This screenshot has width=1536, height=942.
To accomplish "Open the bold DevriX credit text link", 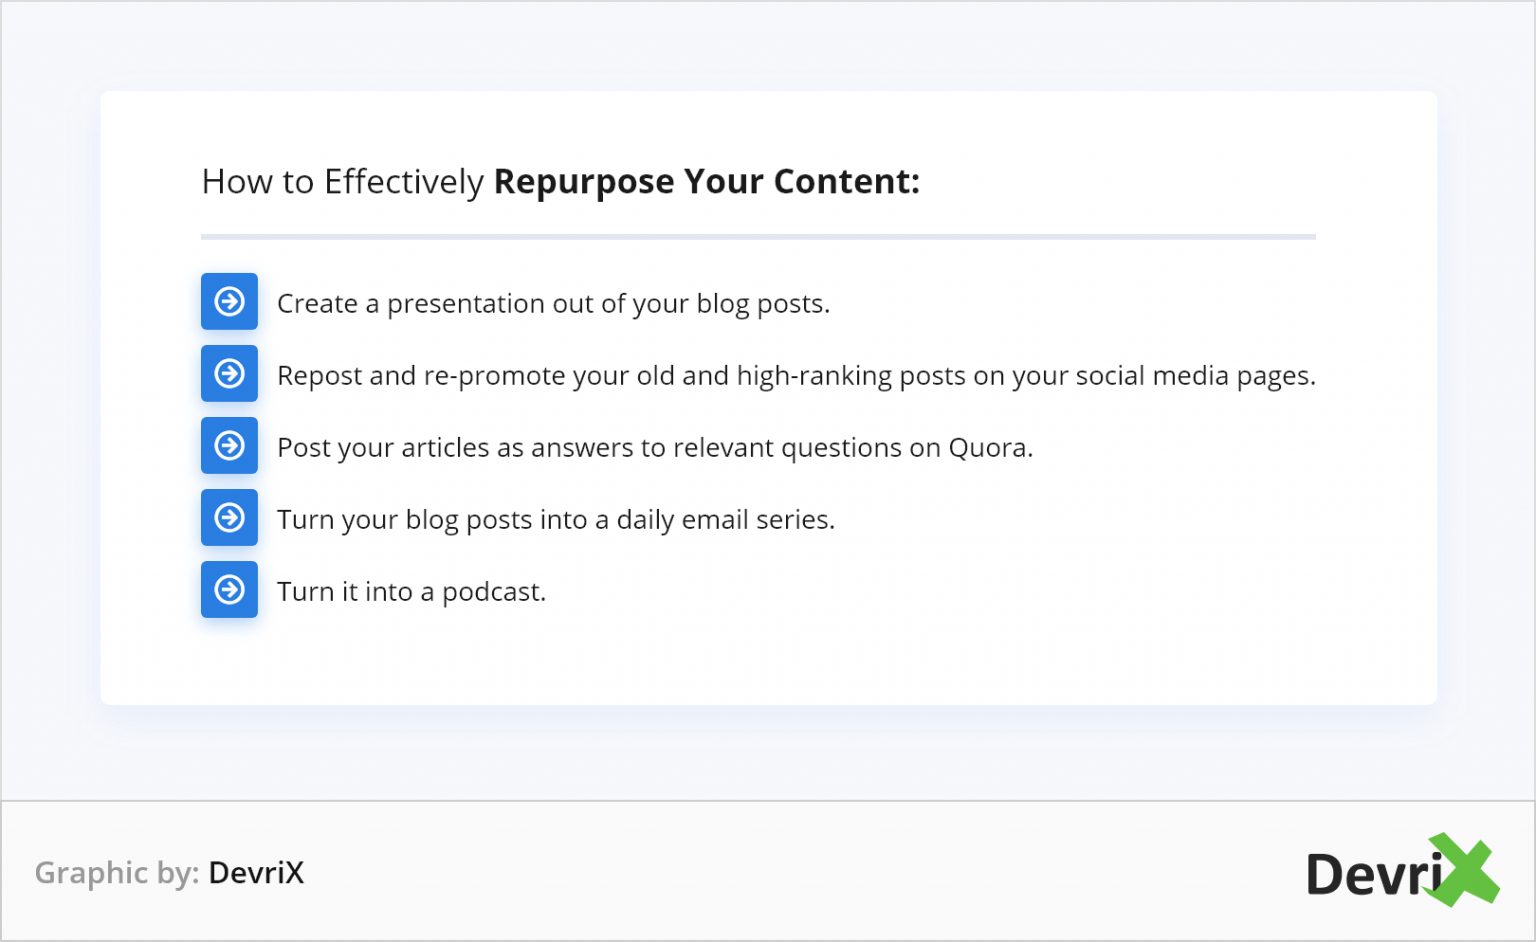I will point(256,873).
